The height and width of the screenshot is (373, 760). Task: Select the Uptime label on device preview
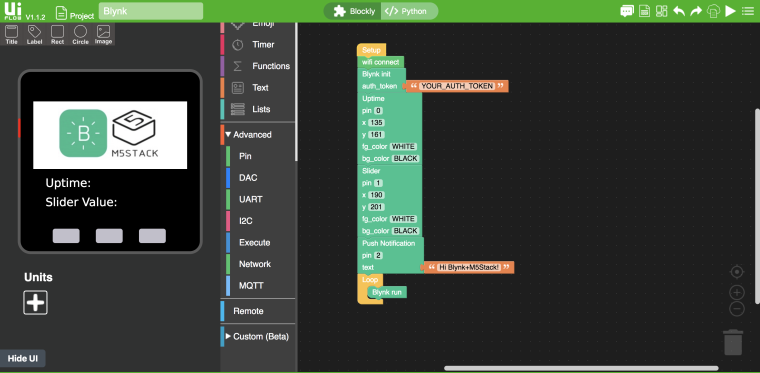point(68,183)
